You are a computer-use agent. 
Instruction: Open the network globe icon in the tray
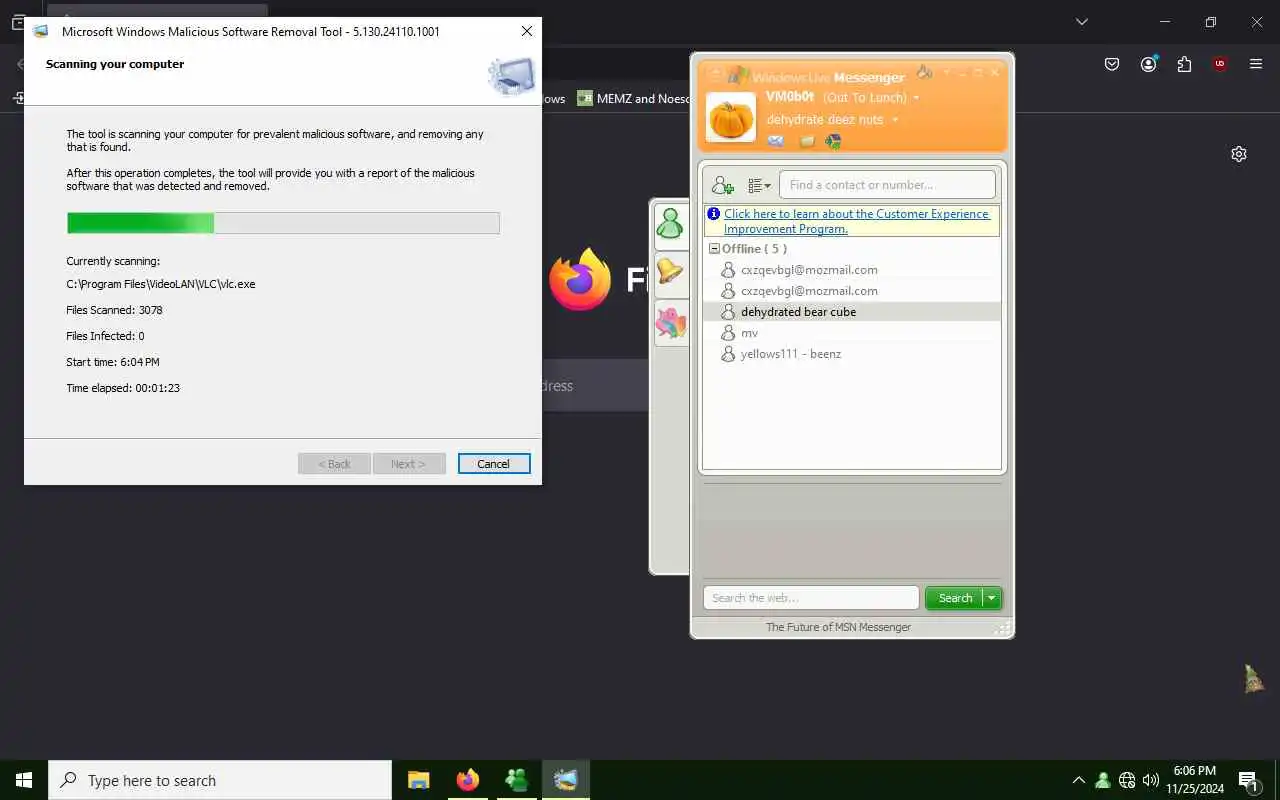(x=1127, y=780)
